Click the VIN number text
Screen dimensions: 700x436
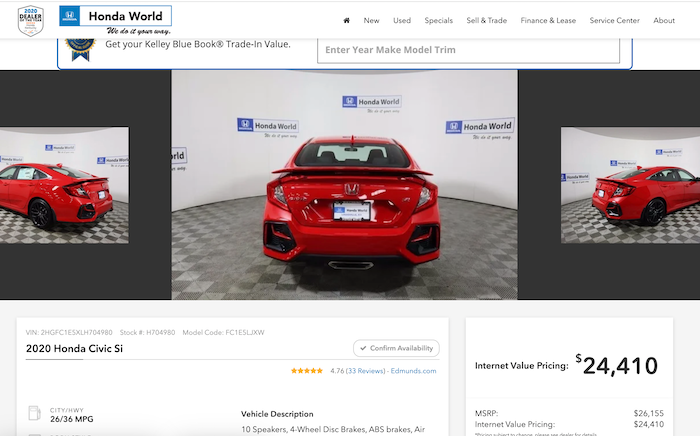(69, 332)
